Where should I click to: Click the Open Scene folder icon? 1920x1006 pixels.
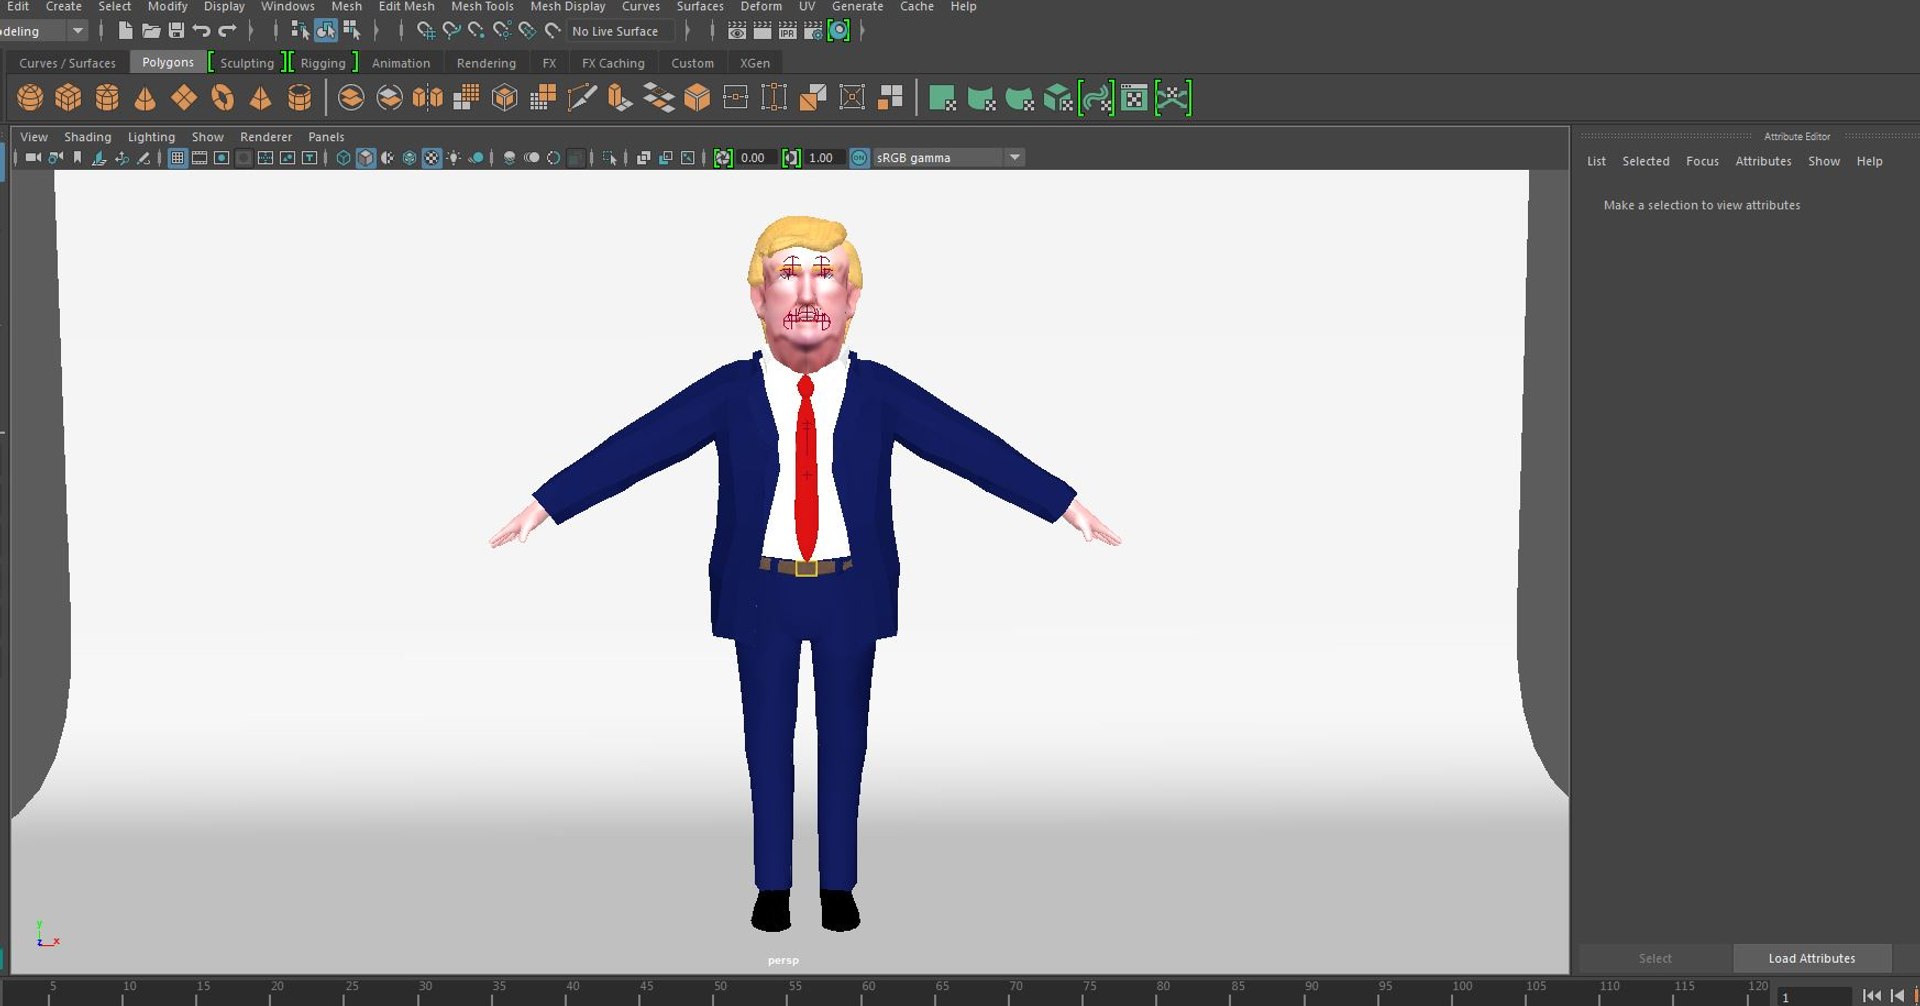pyautogui.click(x=151, y=31)
